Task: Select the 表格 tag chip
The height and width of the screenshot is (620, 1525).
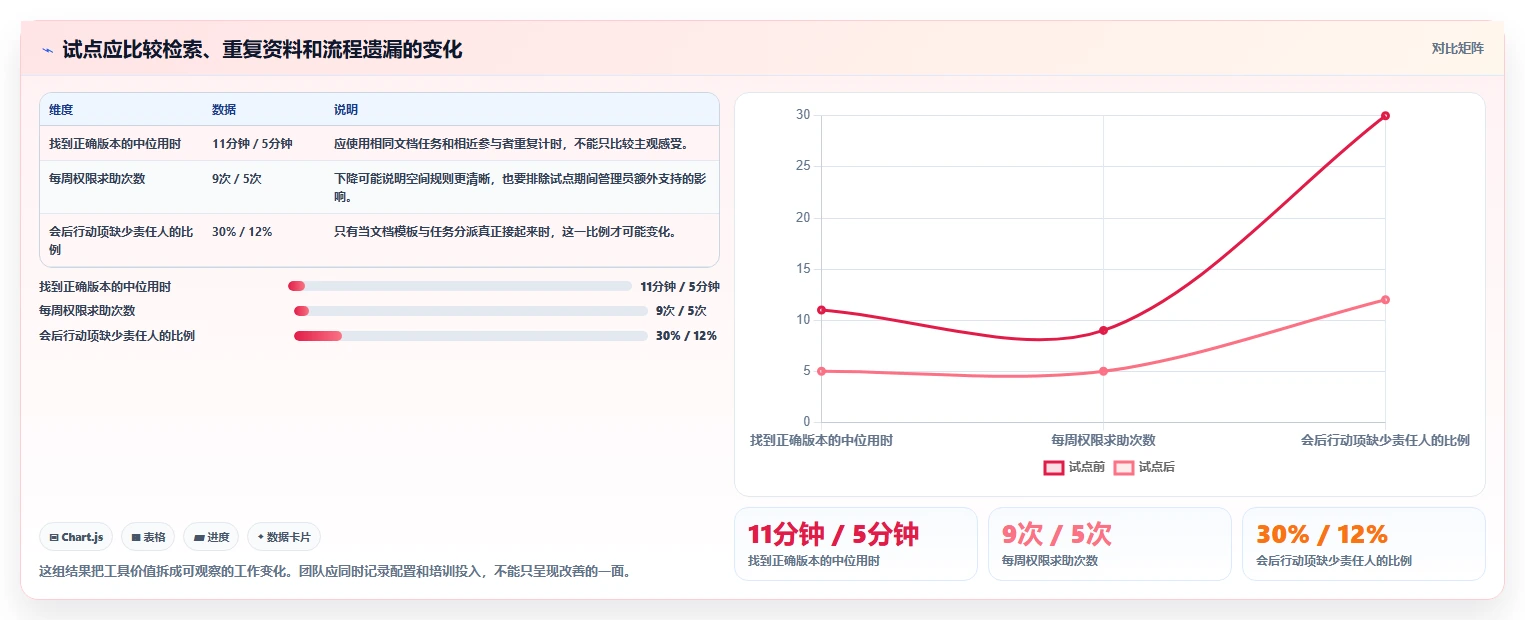Action: coord(148,537)
